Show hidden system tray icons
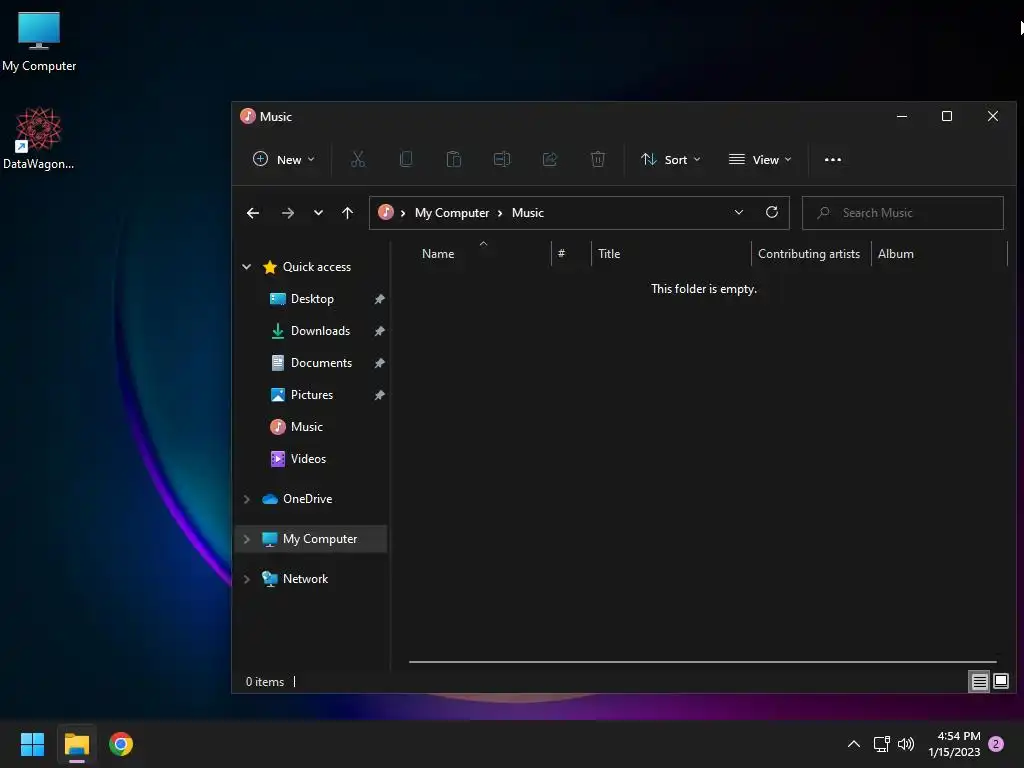Screen dimensions: 1024x768 854,744
